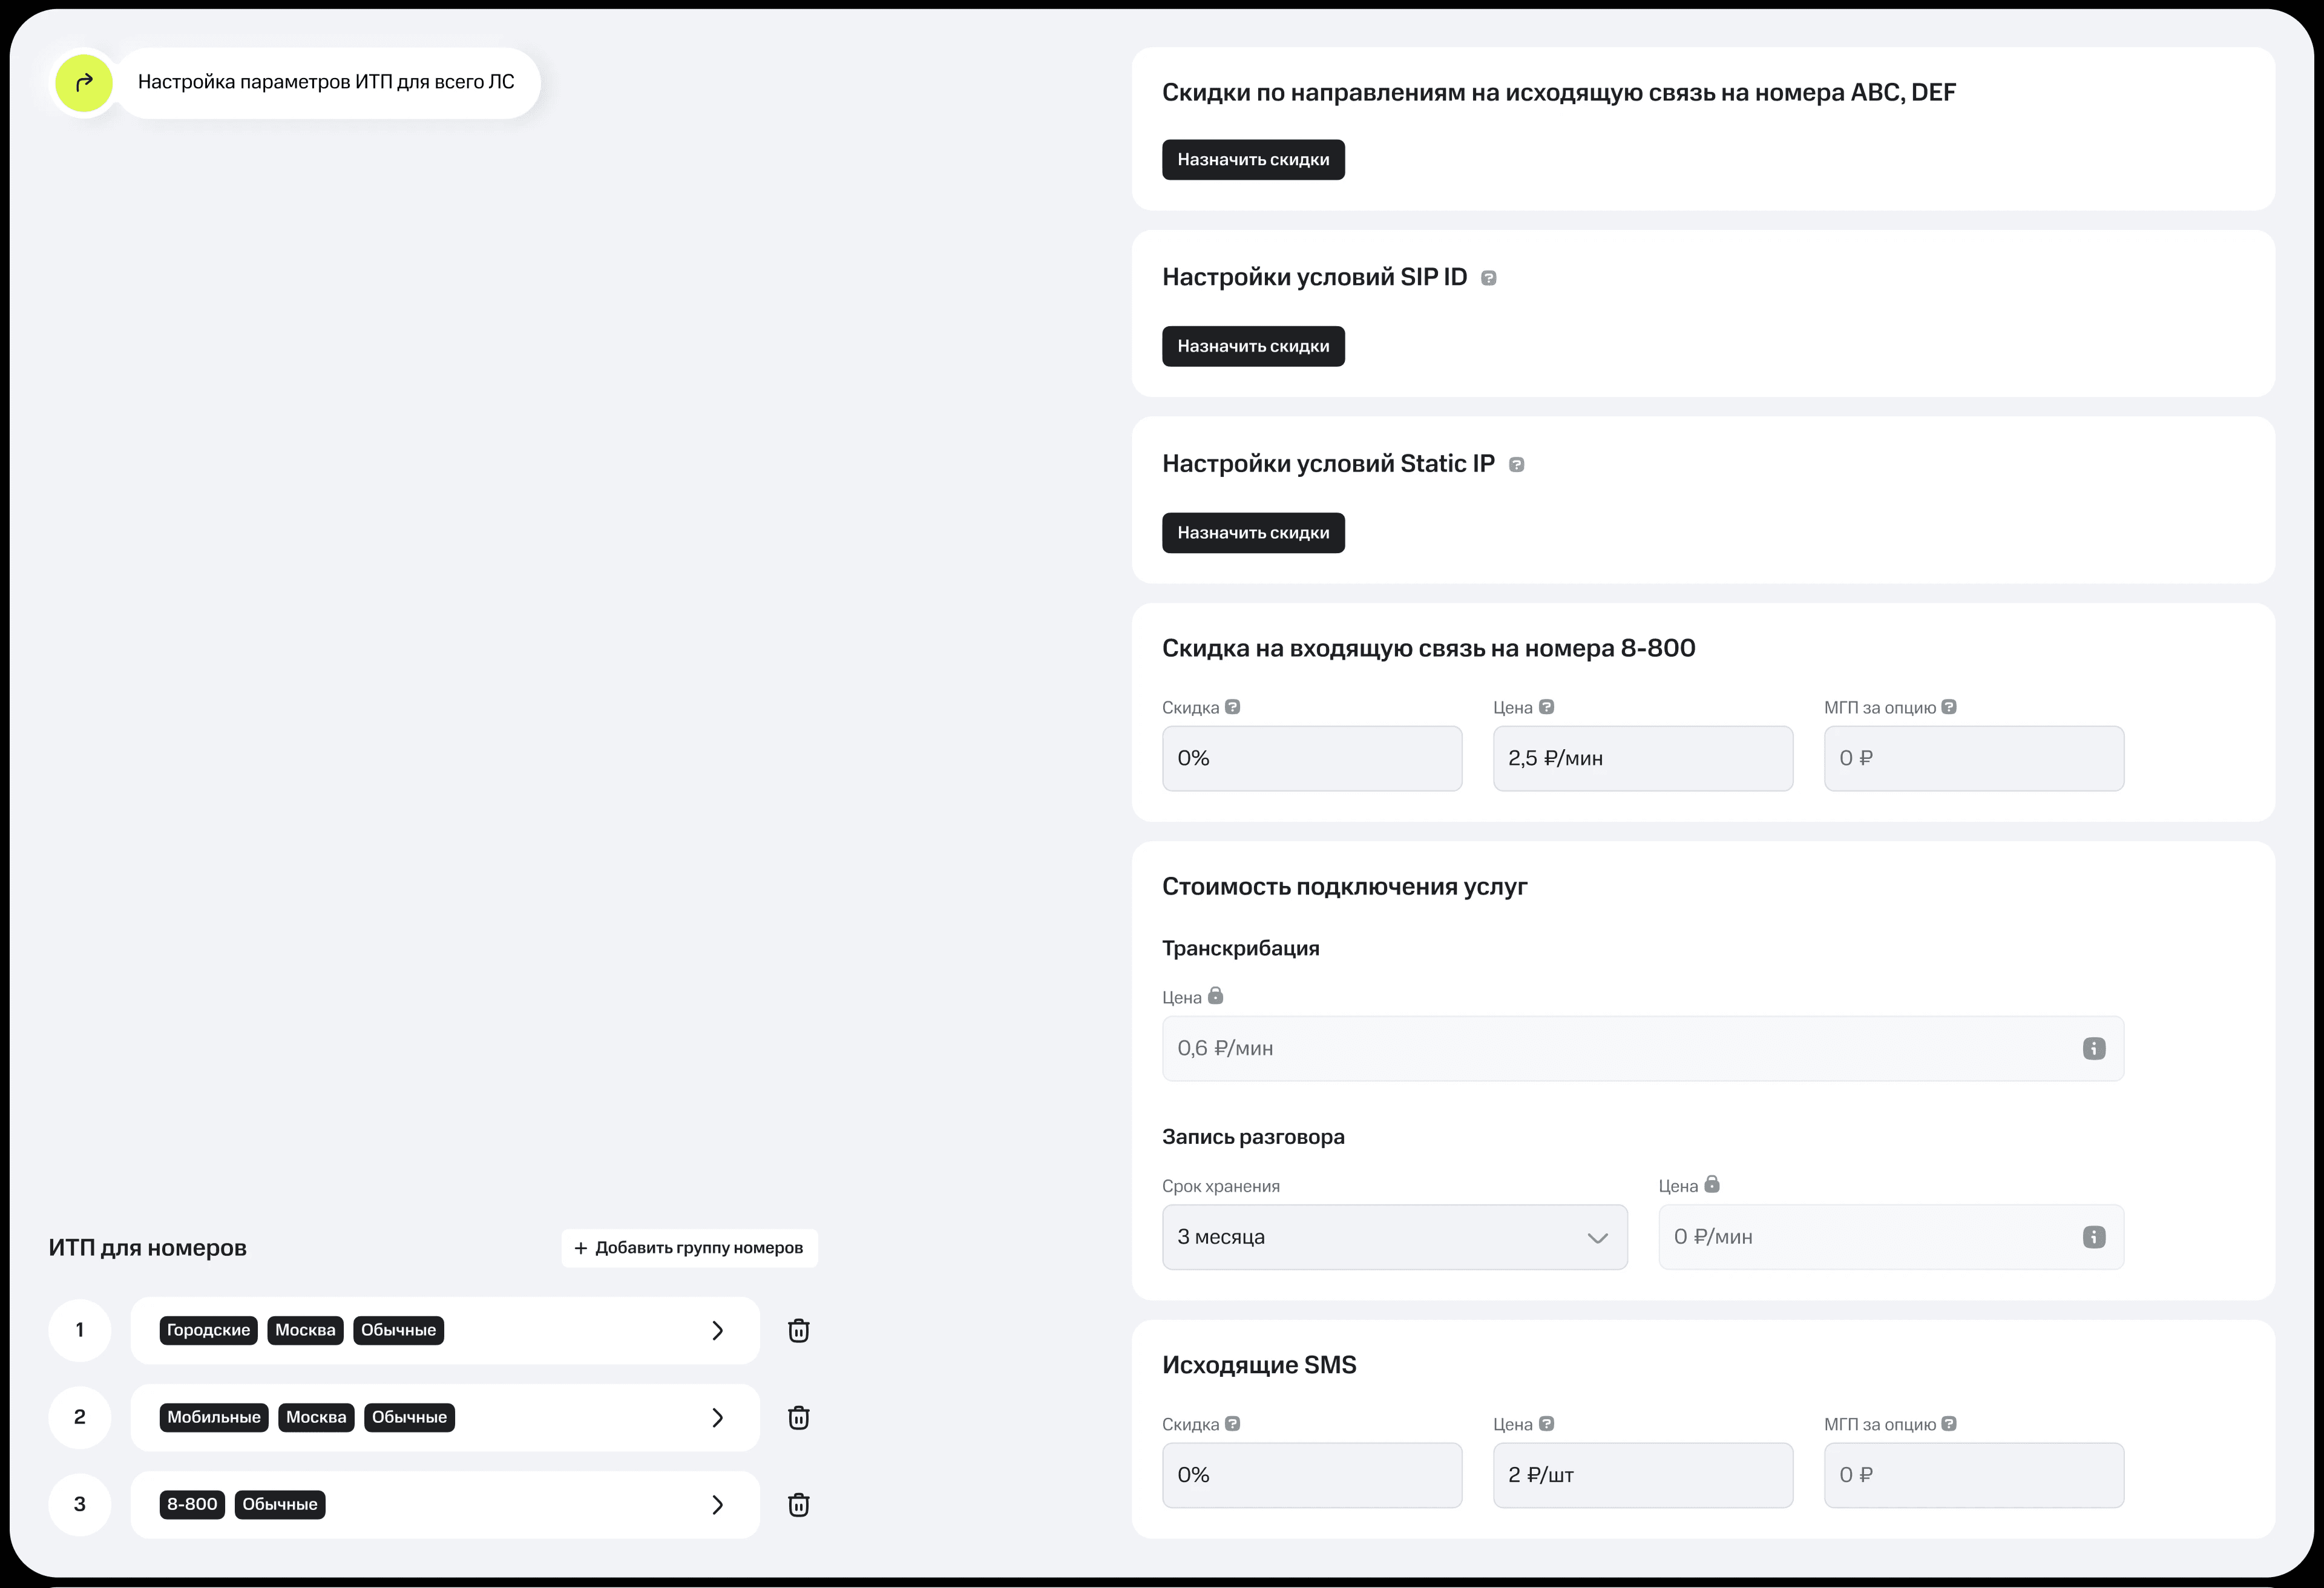Click help icon next to Static IP heading
The image size is (2324, 1588).
1516,465
